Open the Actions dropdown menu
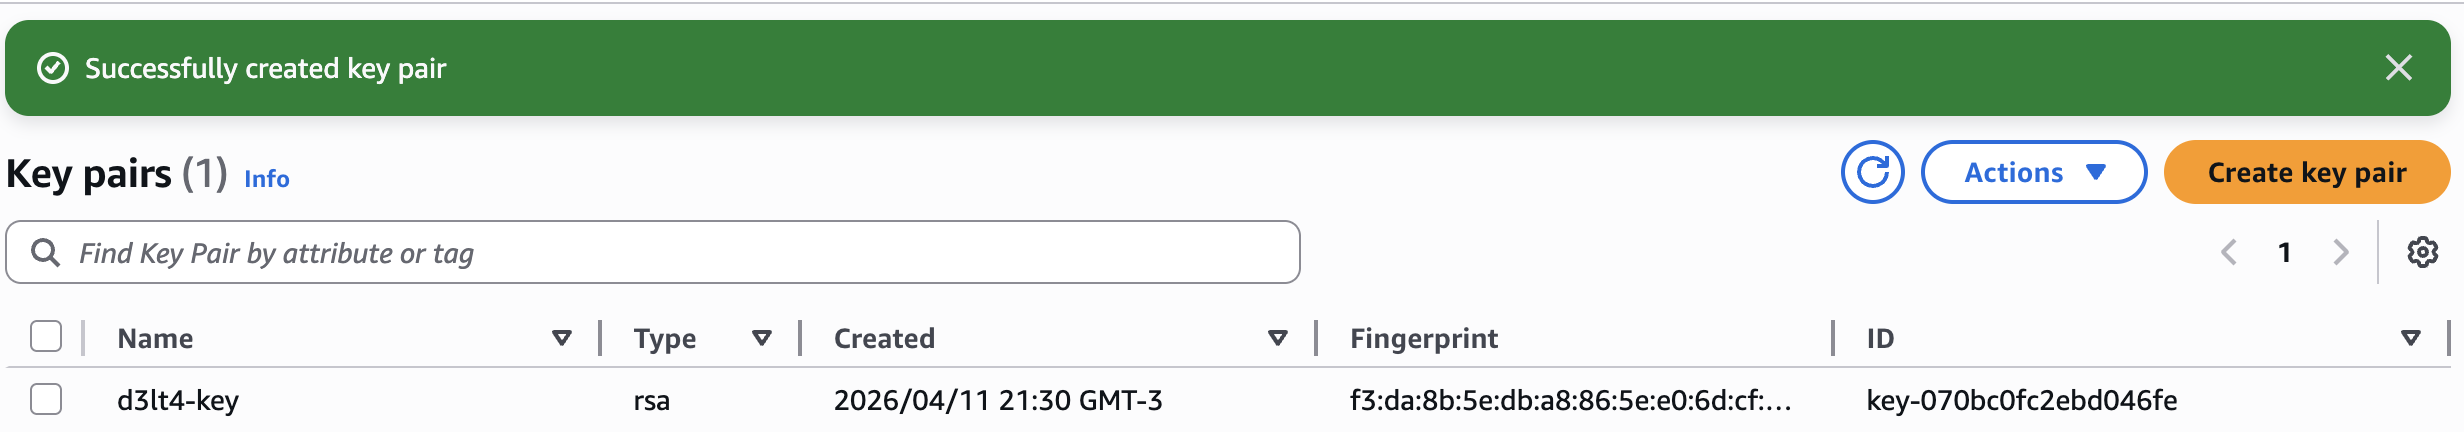Viewport: 2464px width, 432px height. pos(2033,172)
